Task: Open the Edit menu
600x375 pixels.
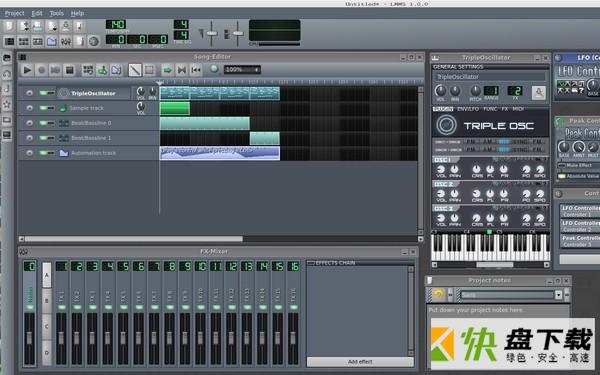Action: [x=37, y=13]
